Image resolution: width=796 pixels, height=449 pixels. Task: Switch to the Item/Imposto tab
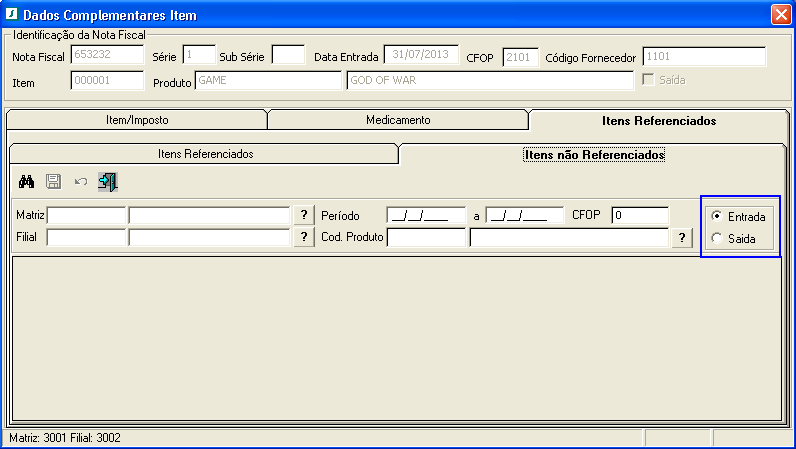(137, 120)
